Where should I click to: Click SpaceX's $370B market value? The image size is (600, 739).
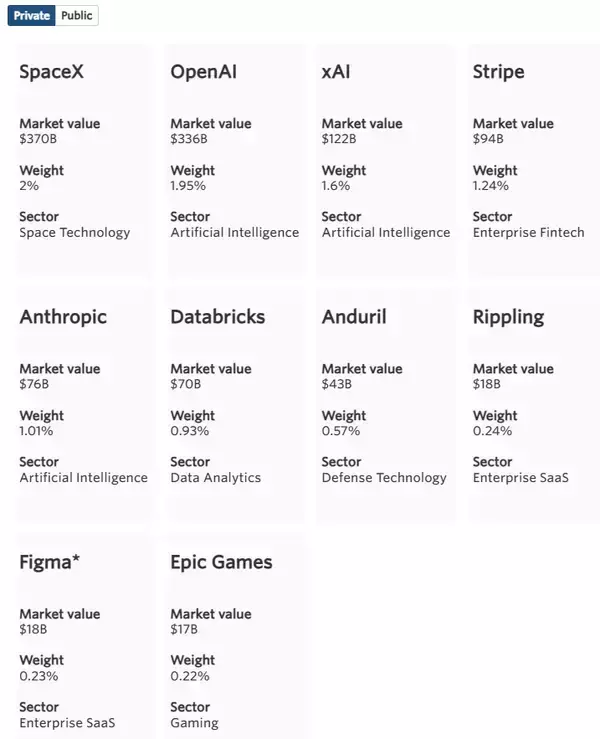pyautogui.click(x=39, y=139)
